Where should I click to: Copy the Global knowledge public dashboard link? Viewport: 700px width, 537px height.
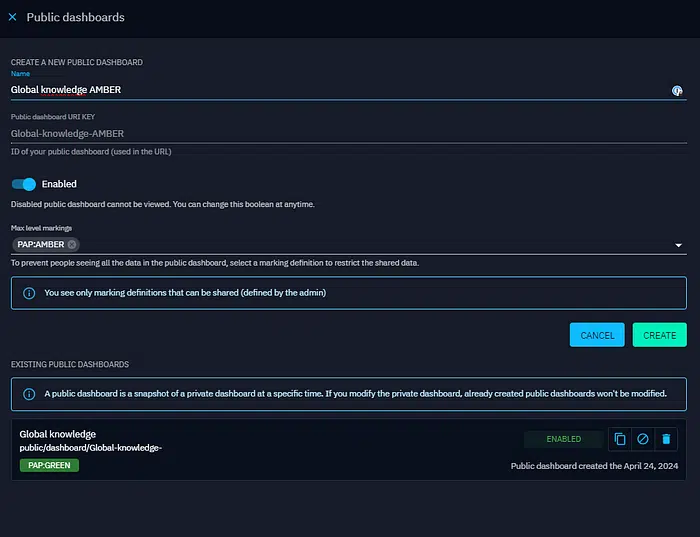620,439
